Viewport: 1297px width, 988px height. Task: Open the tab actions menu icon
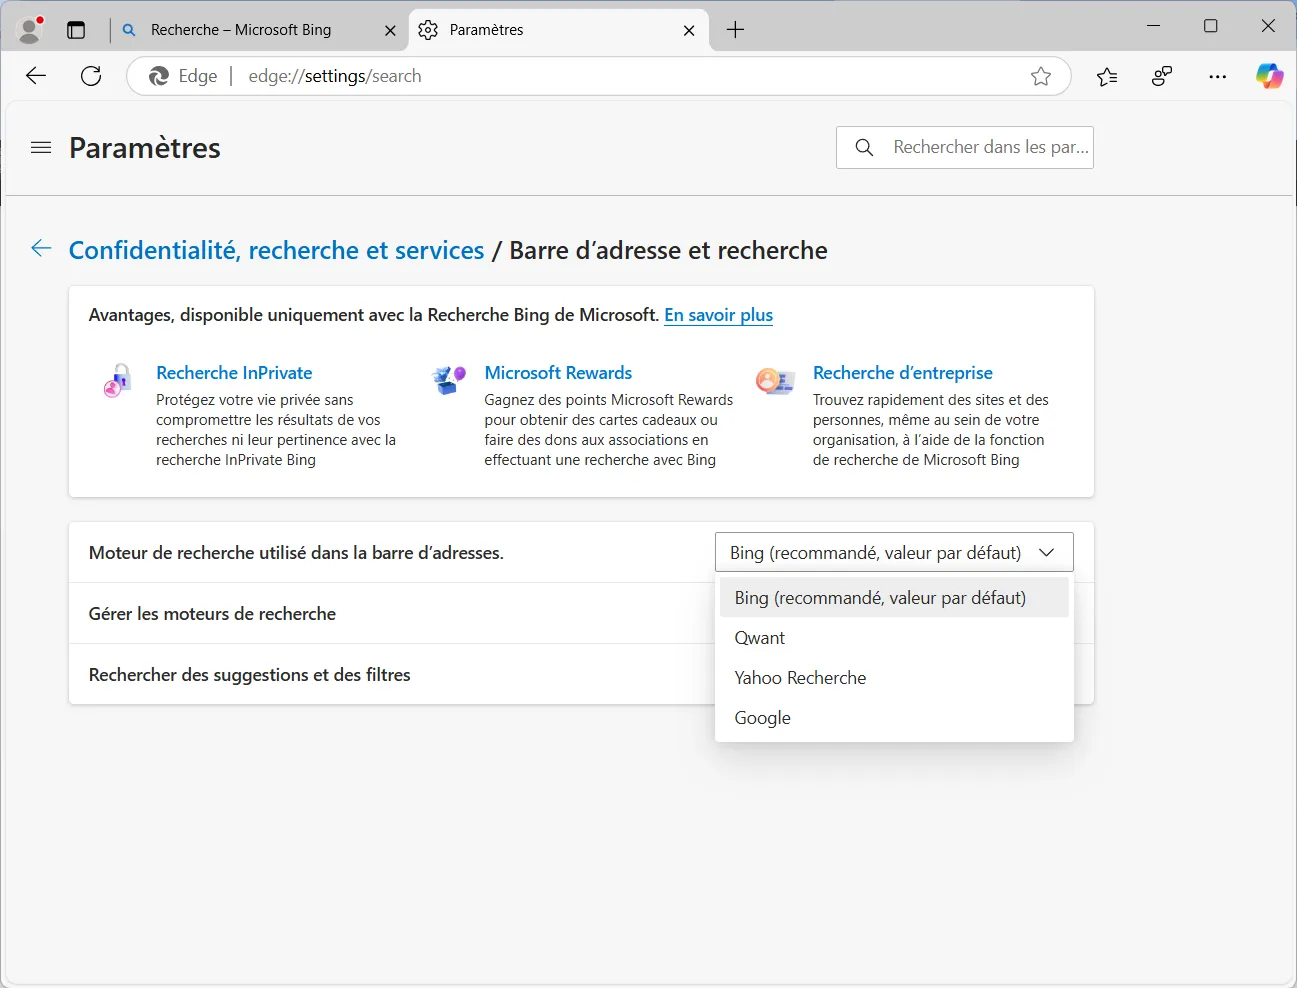pyautogui.click(x=76, y=30)
